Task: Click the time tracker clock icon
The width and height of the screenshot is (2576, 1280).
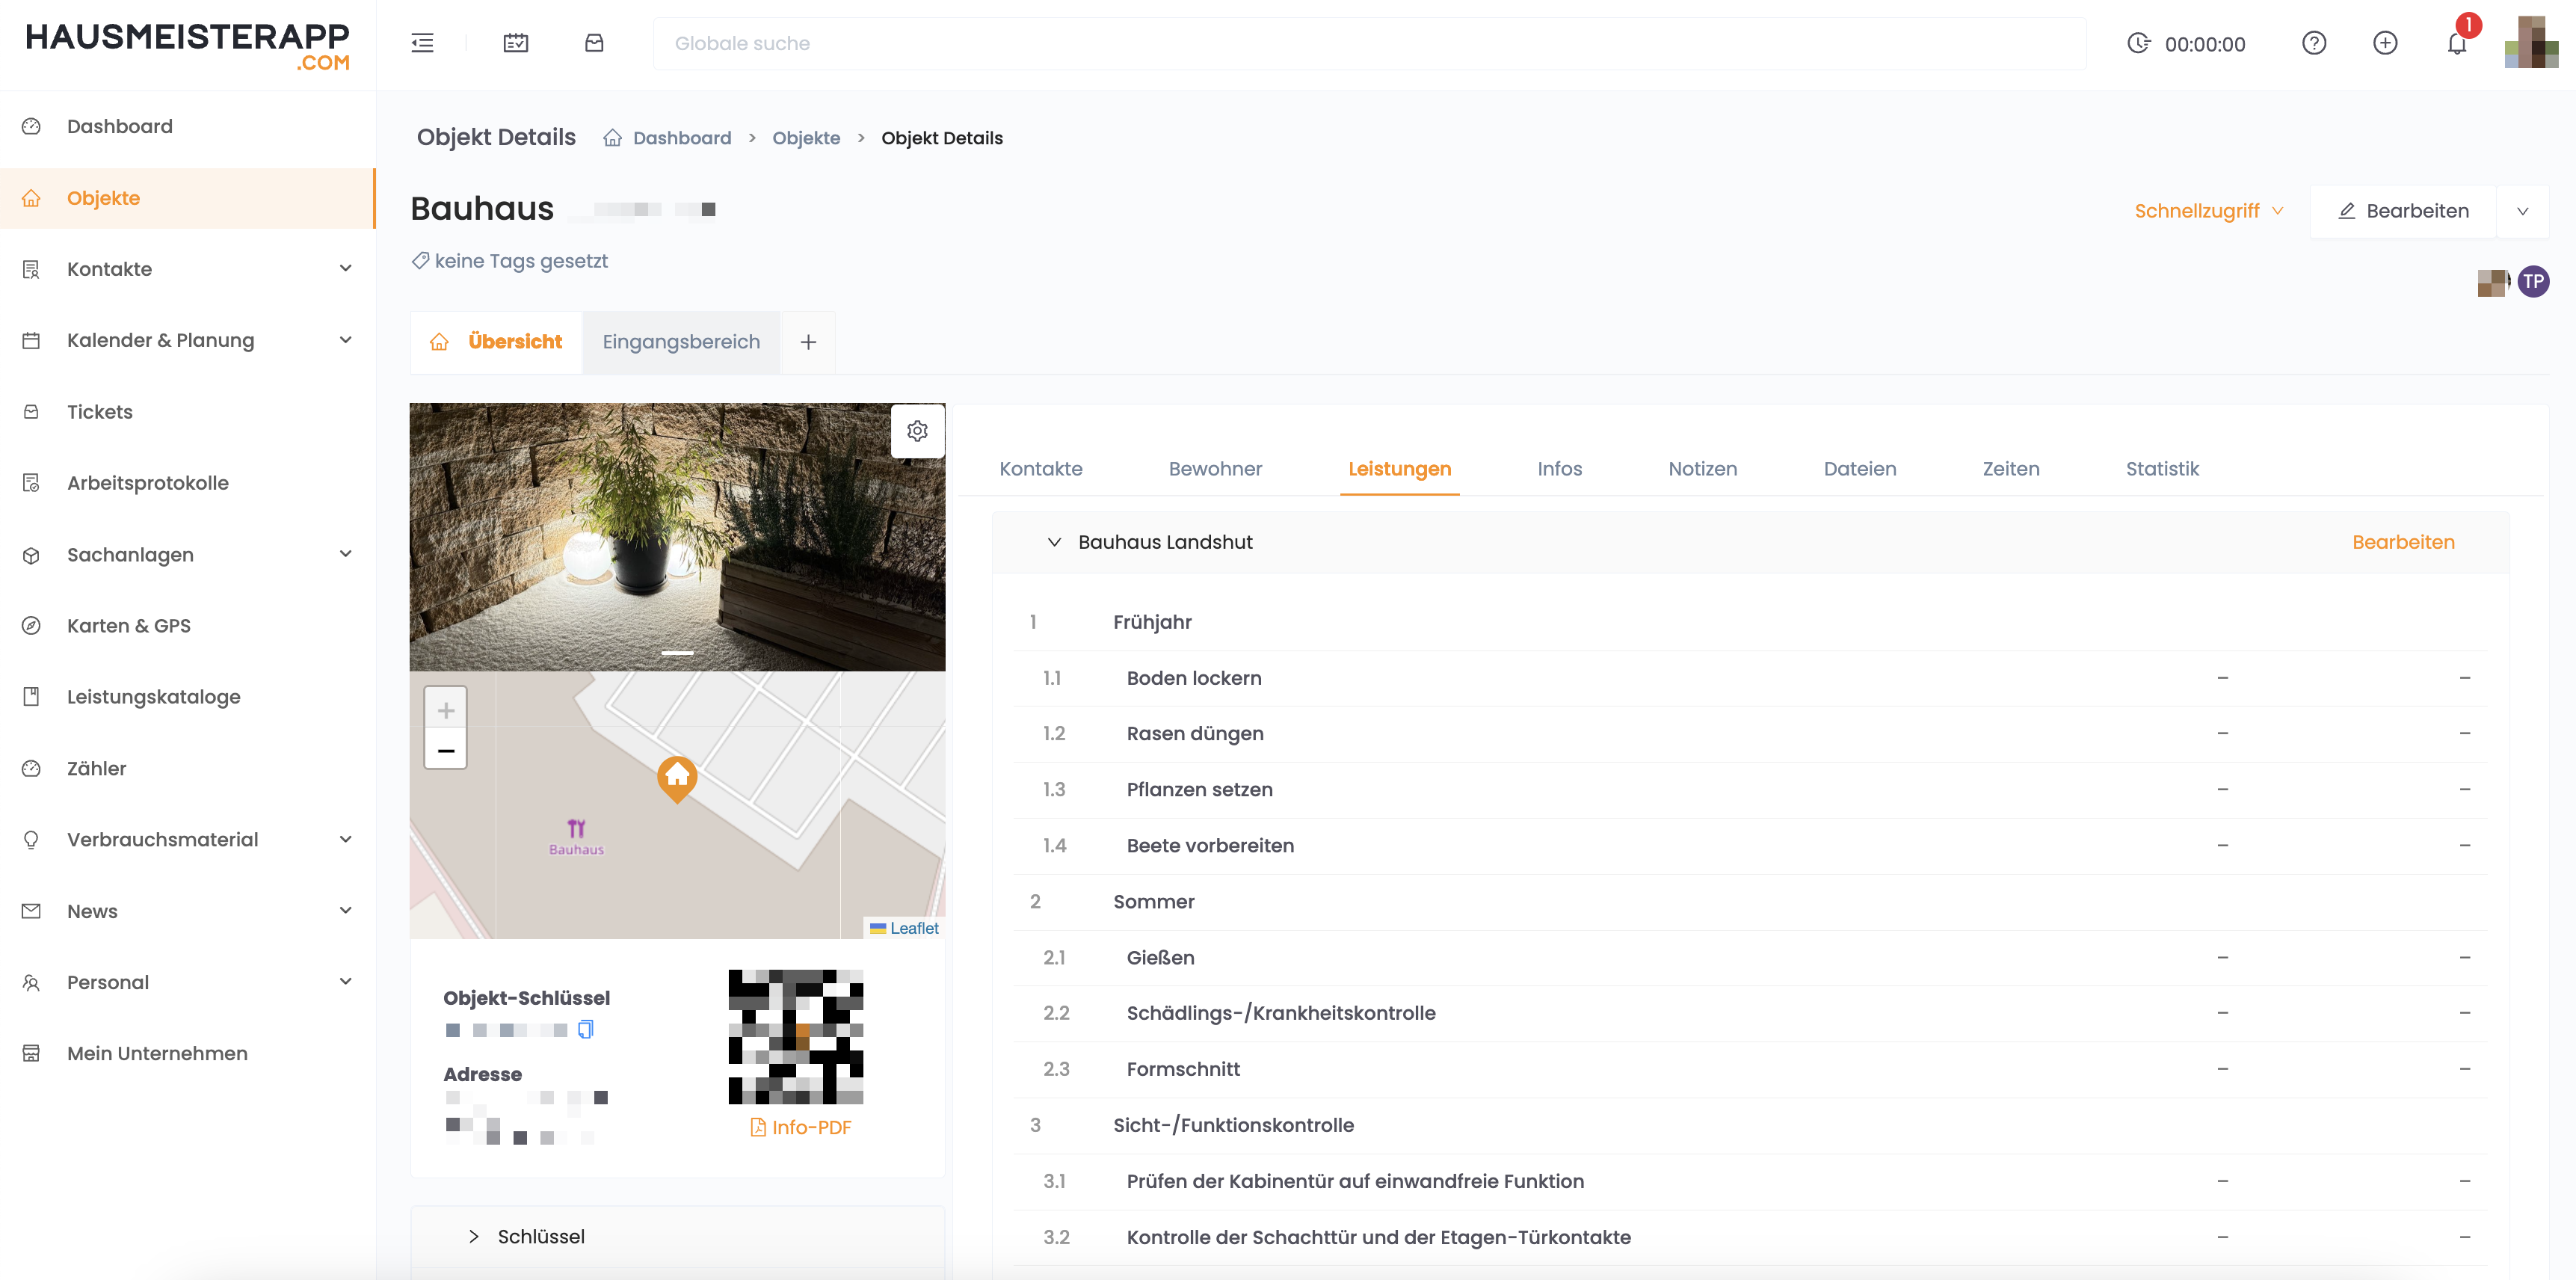Action: pos(2138,43)
